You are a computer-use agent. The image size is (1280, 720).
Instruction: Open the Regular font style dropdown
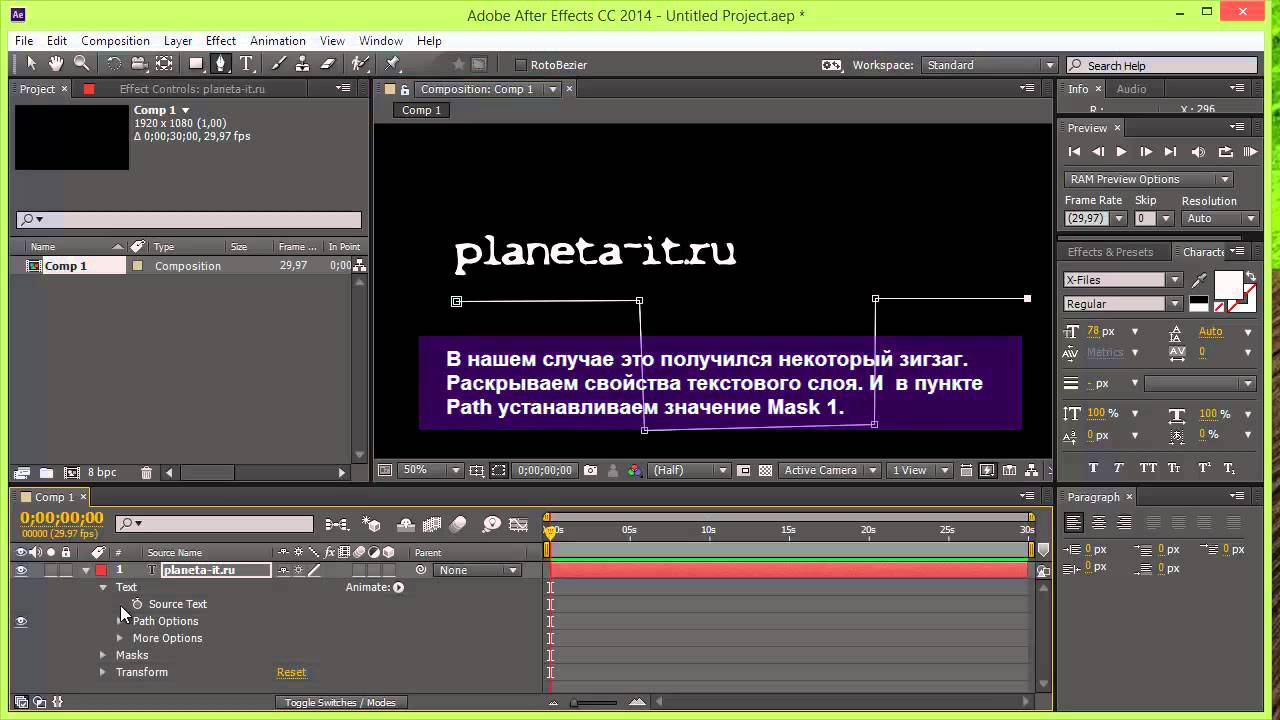pyautogui.click(x=1124, y=304)
